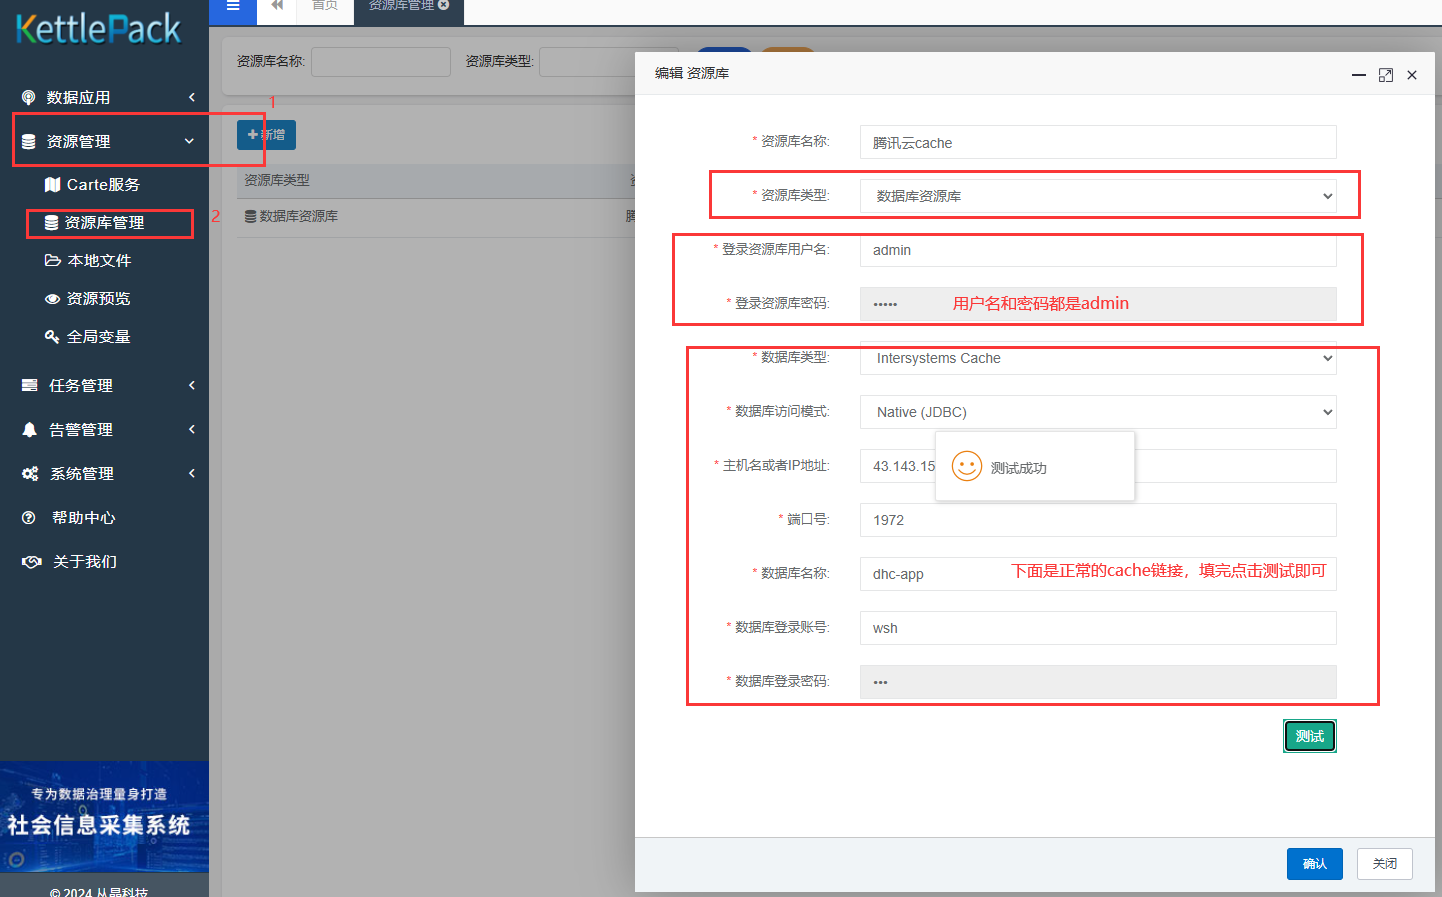Select 资源库管理 in the sidebar
This screenshot has height=897, width=1442.
pyautogui.click(x=104, y=223)
